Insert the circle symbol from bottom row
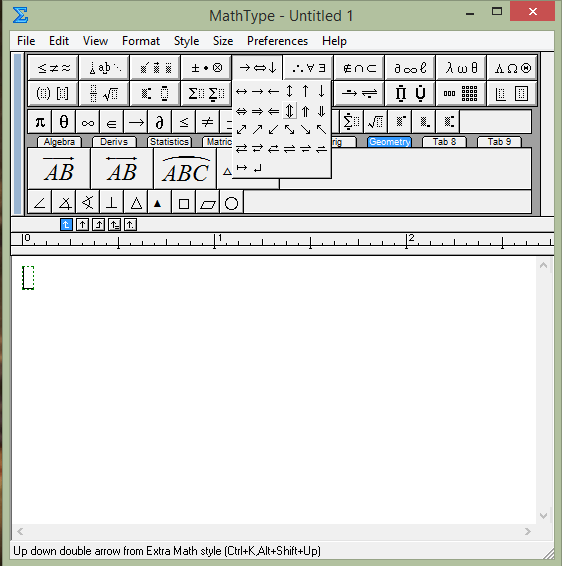The height and width of the screenshot is (566, 562). 231,203
